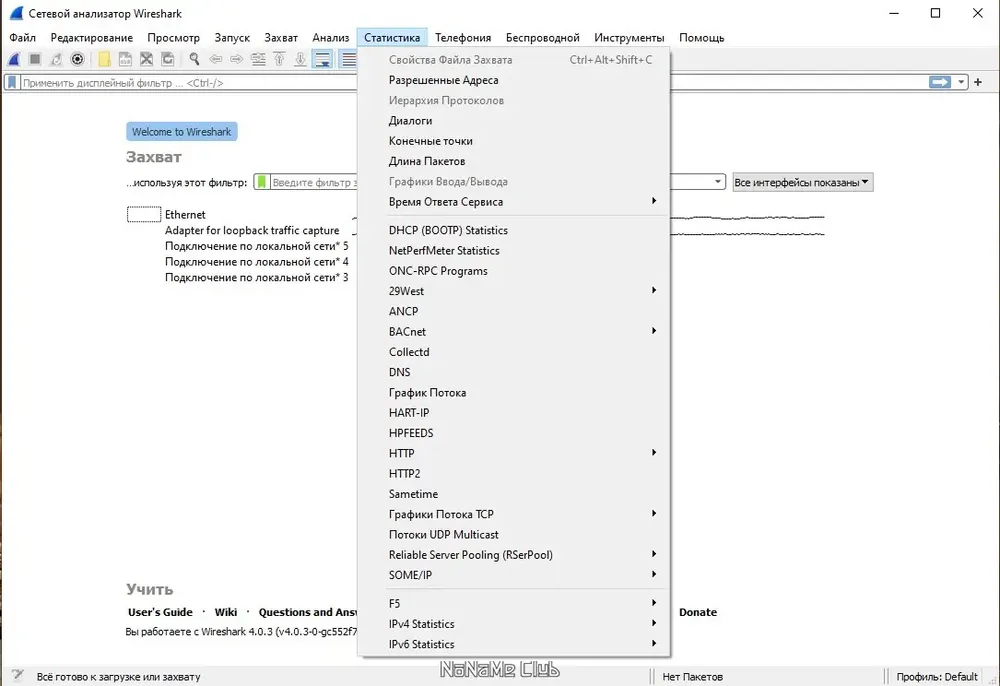Click the find packet magnifier icon

[x=195, y=60]
